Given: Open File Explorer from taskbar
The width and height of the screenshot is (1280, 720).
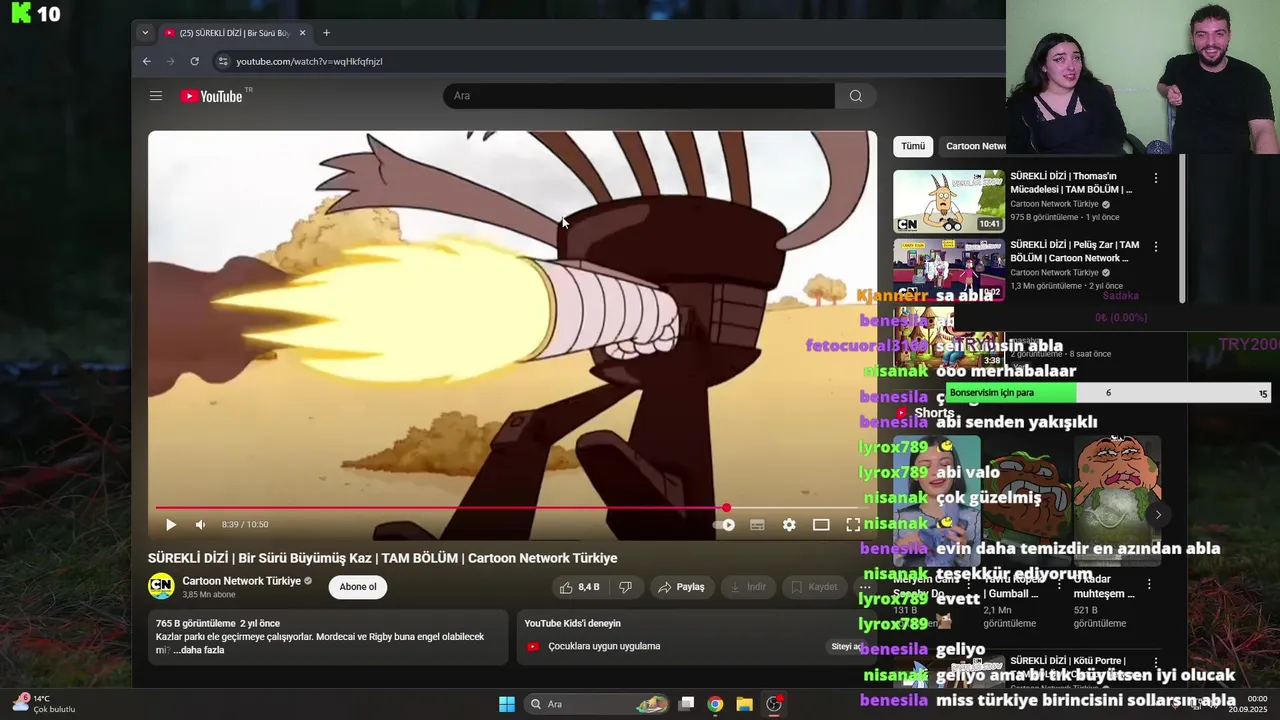Looking at the screenshot, I should 744,704.
